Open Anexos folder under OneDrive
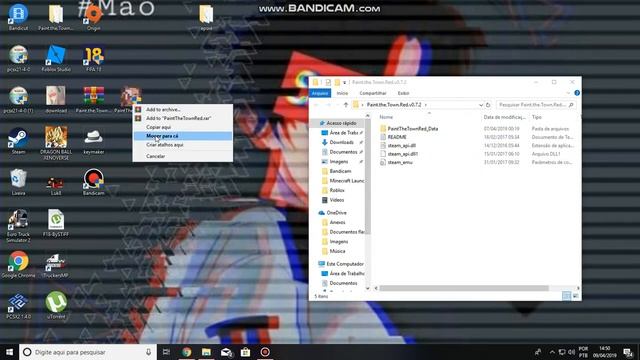 click(337, 222)
